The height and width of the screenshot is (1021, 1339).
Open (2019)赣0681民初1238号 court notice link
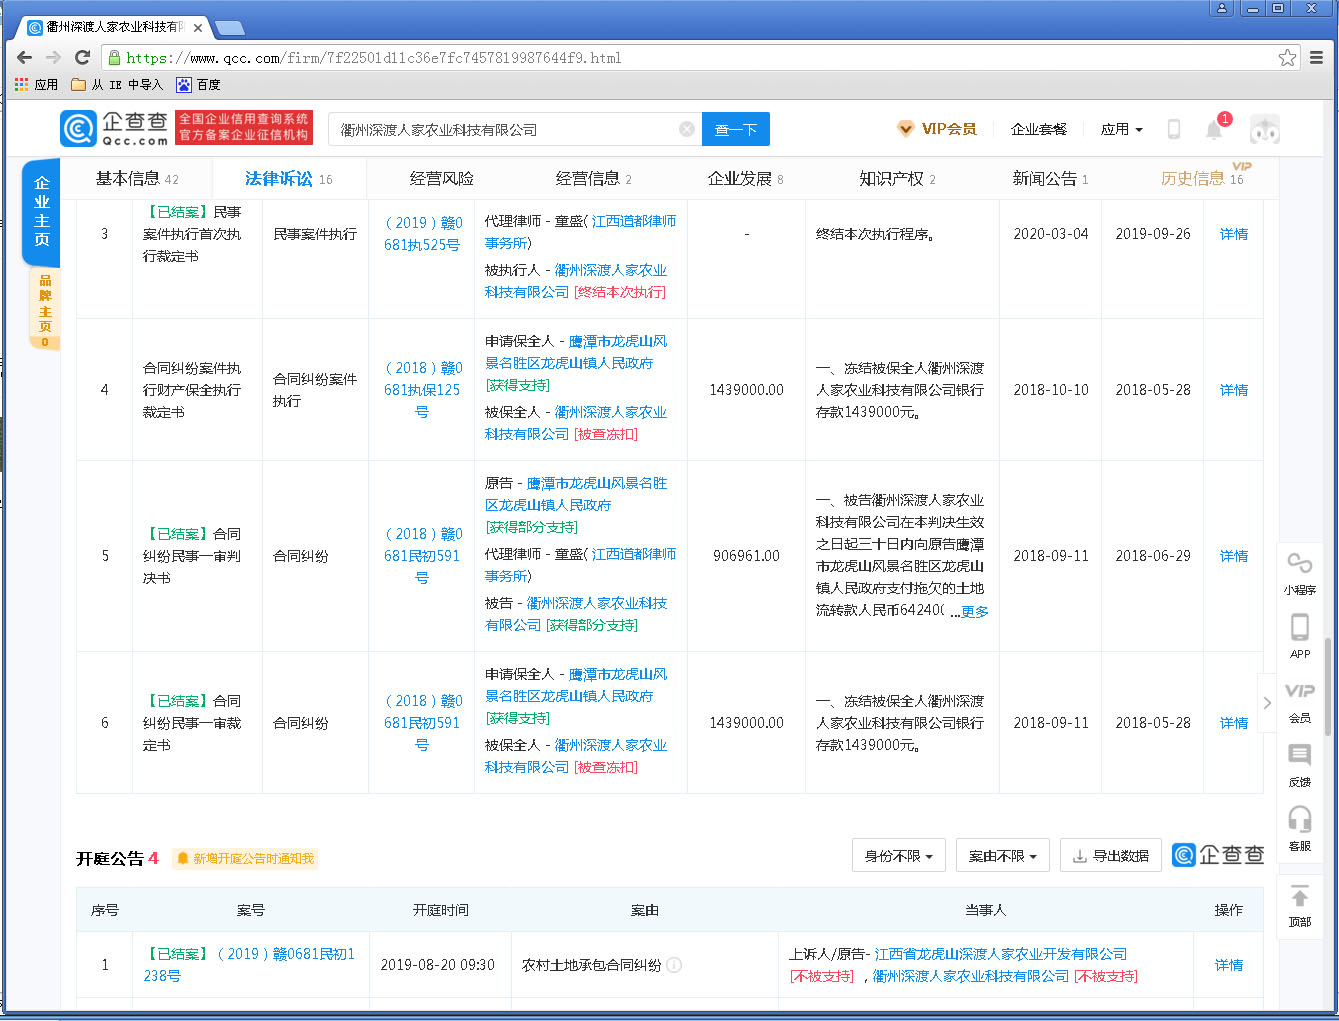coord(249,965)
